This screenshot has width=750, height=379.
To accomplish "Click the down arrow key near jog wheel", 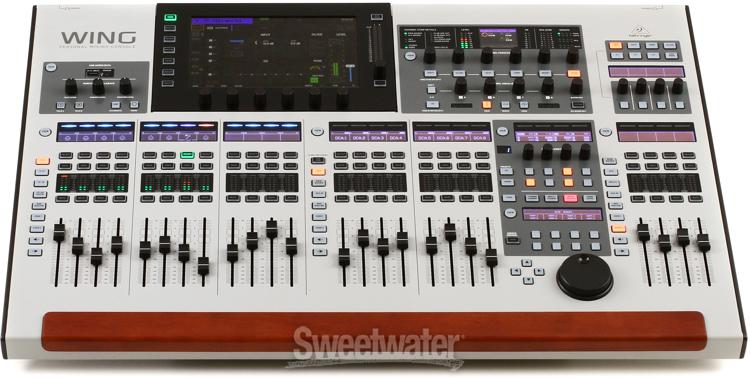I will [x=528, y=281].
